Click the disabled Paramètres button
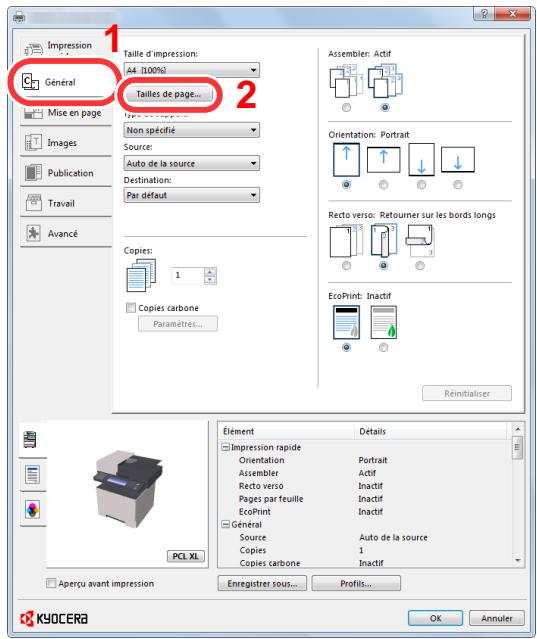The image size is (537, 639). [x=178, y=324]
